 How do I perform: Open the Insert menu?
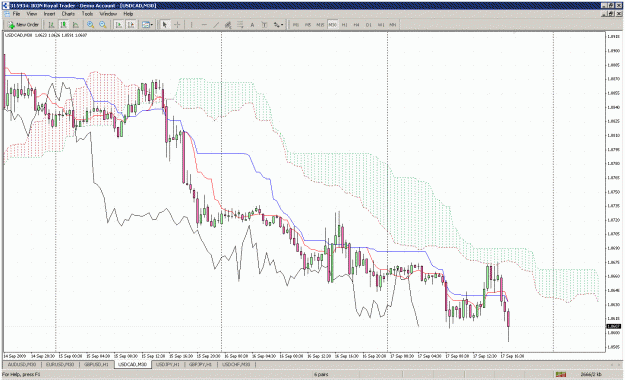[49, 14]
